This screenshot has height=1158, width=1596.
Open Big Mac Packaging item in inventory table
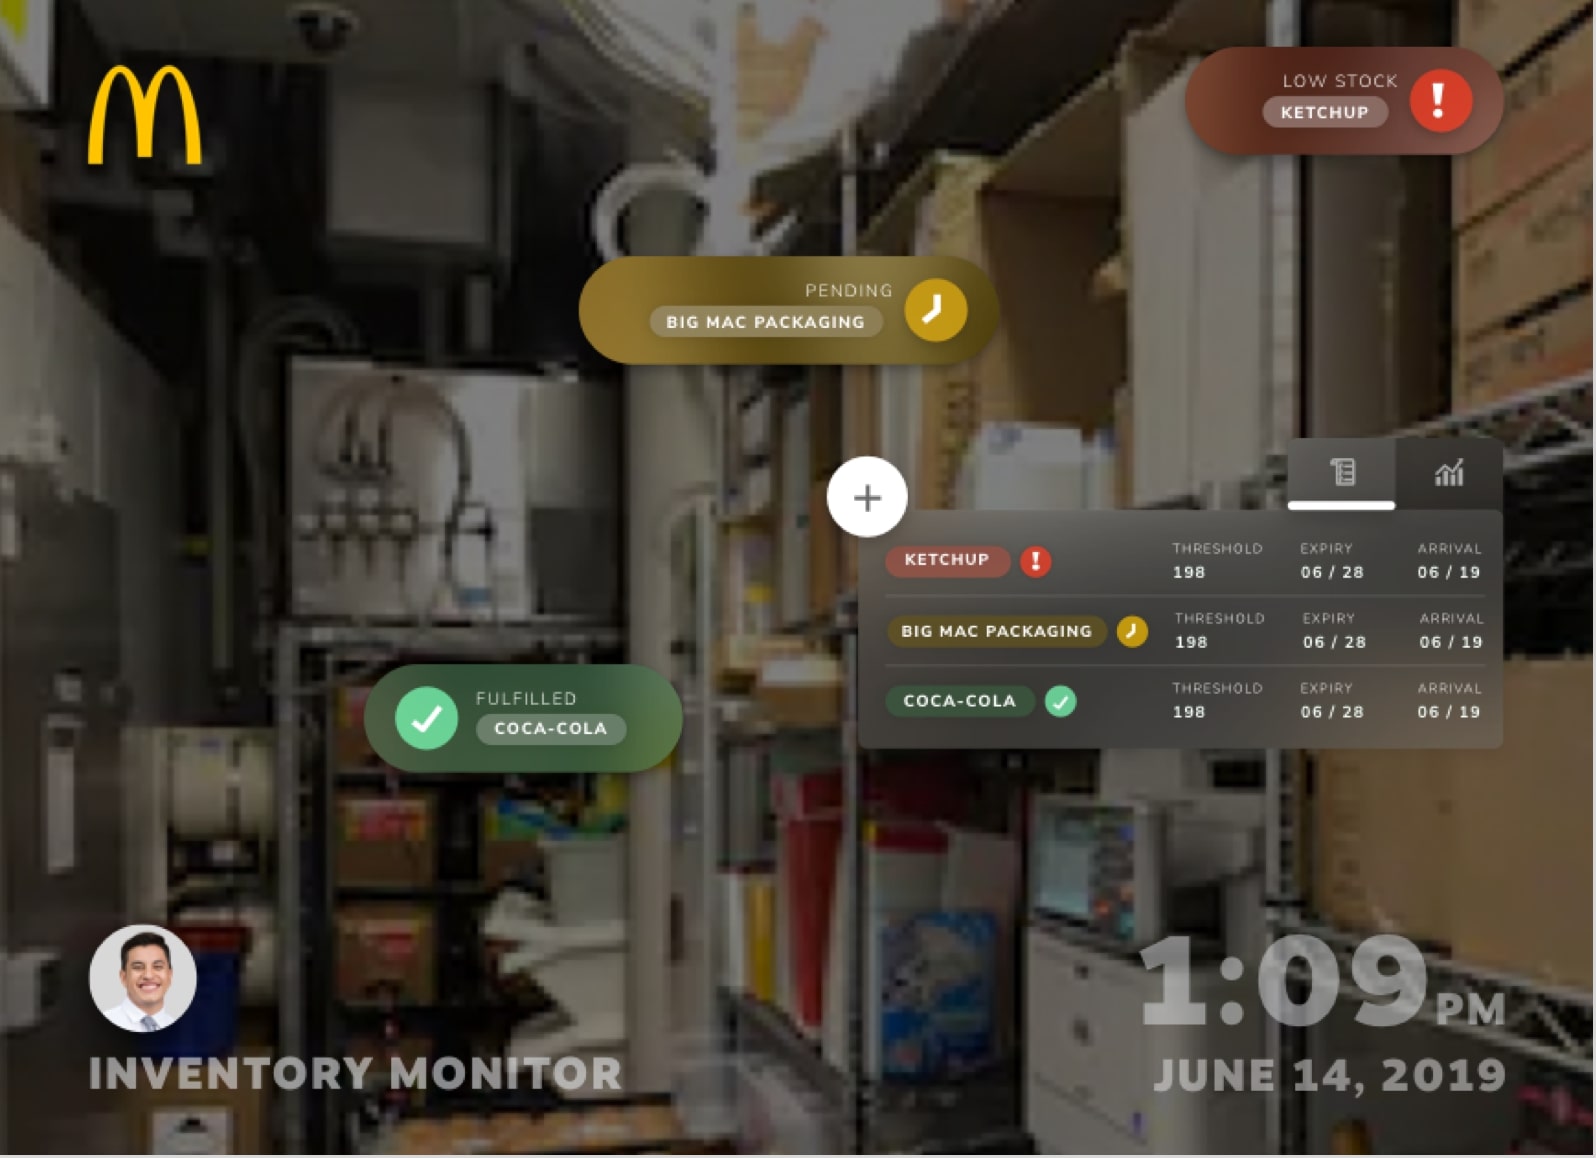tap(996, 631)
